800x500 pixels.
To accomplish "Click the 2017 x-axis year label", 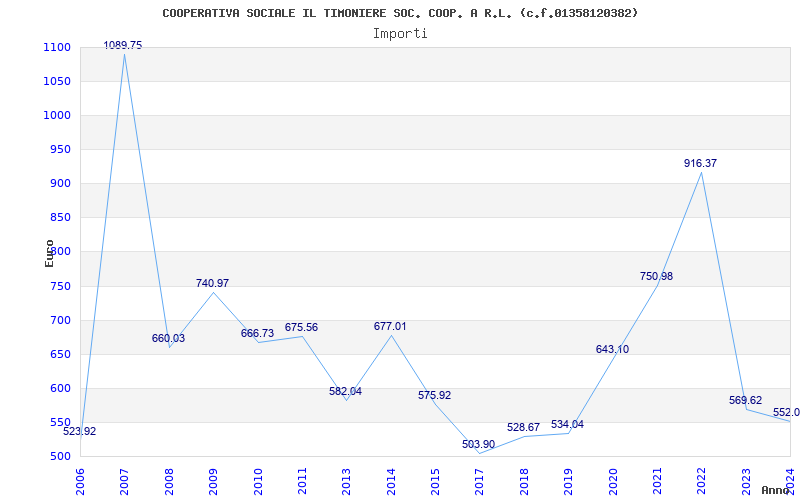I will tap(480, 482).
